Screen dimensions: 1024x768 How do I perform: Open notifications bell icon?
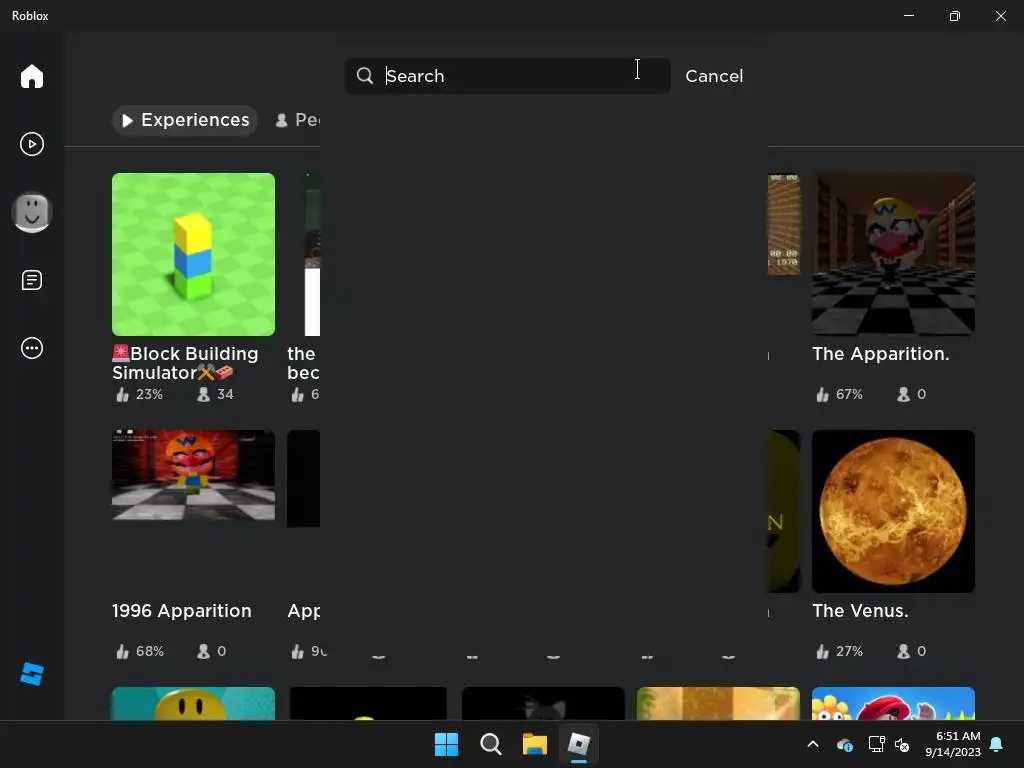[996, 744]
